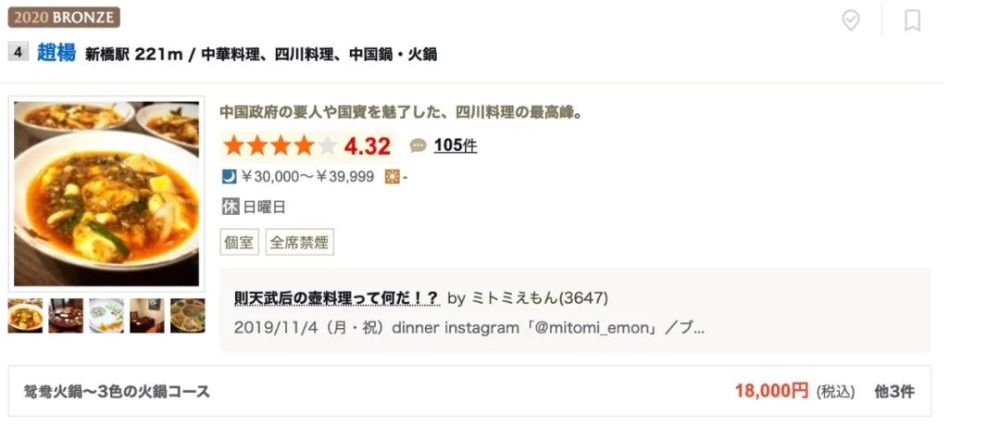Open the 趙楊 restaurant link
Image resolution: width=1000 pixels, height=428 pixels.
(56, 53)
